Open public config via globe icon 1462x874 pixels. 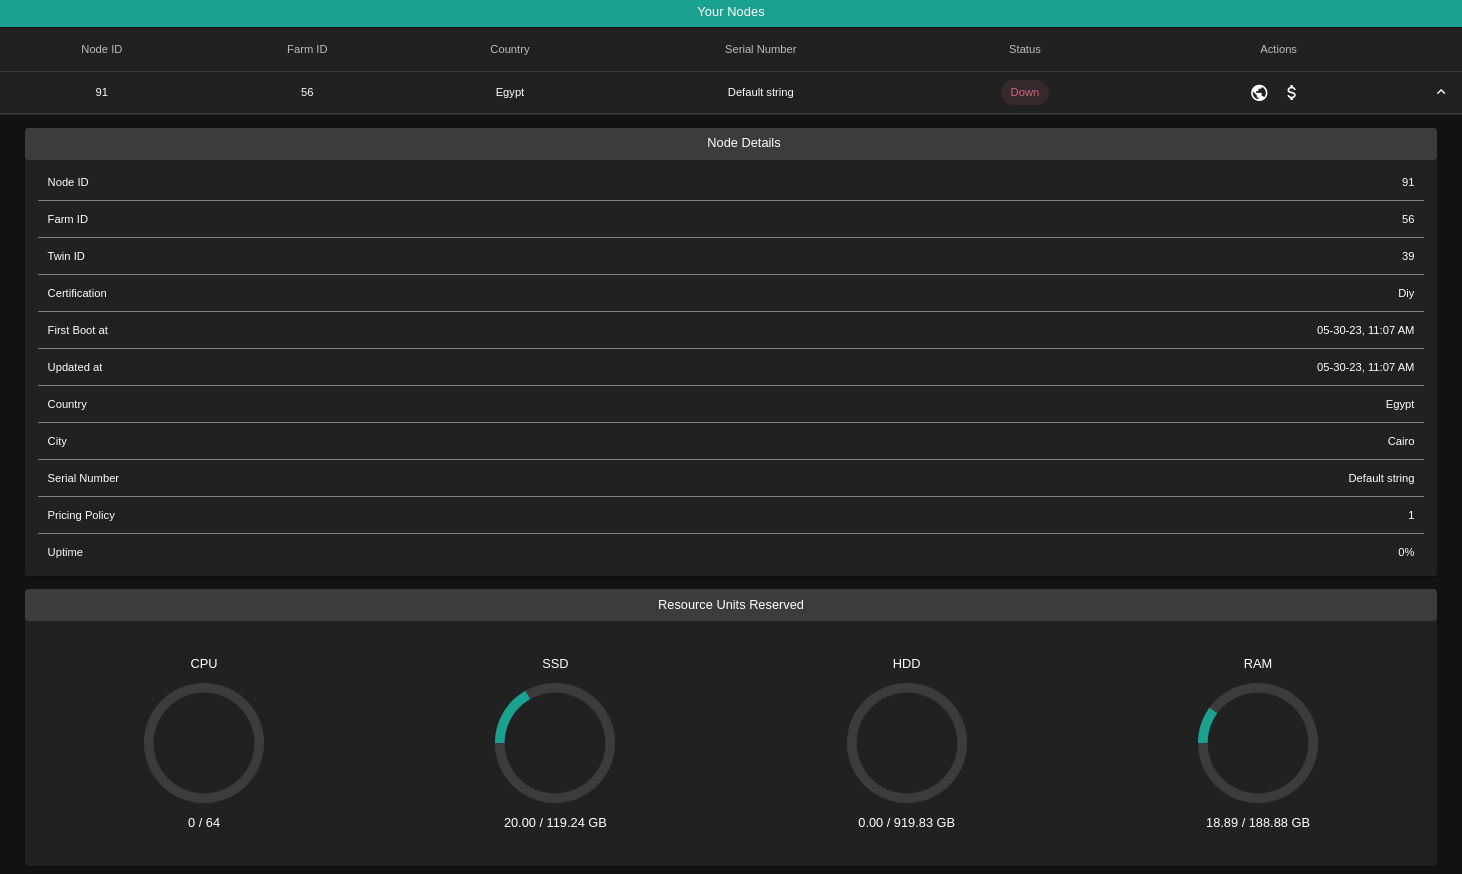(1259, 93)
